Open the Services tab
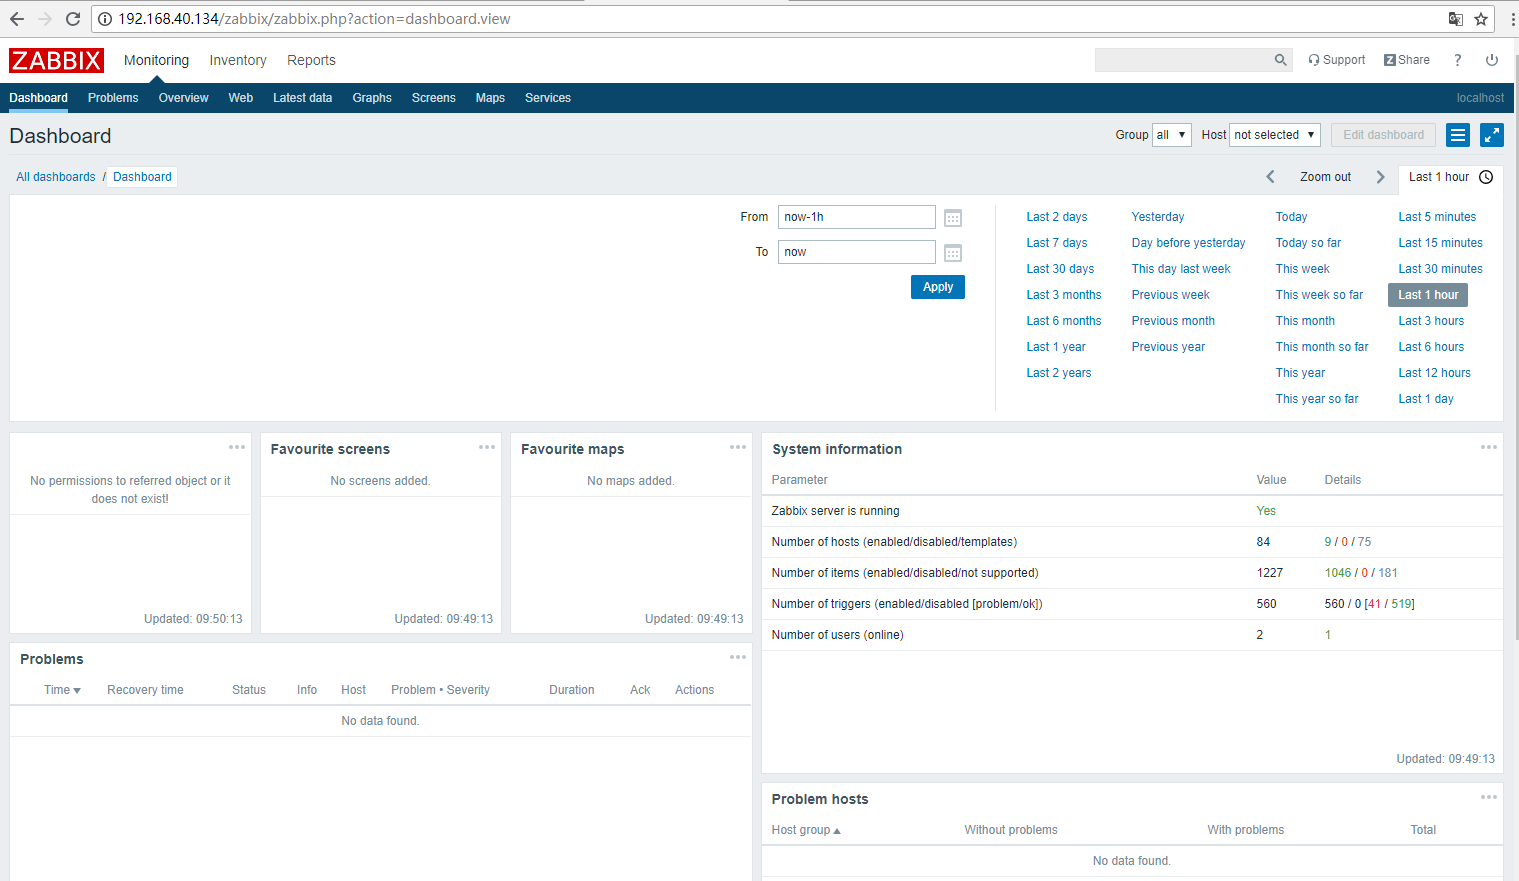This screenshot has width=1519, height=881. (548, 98)
